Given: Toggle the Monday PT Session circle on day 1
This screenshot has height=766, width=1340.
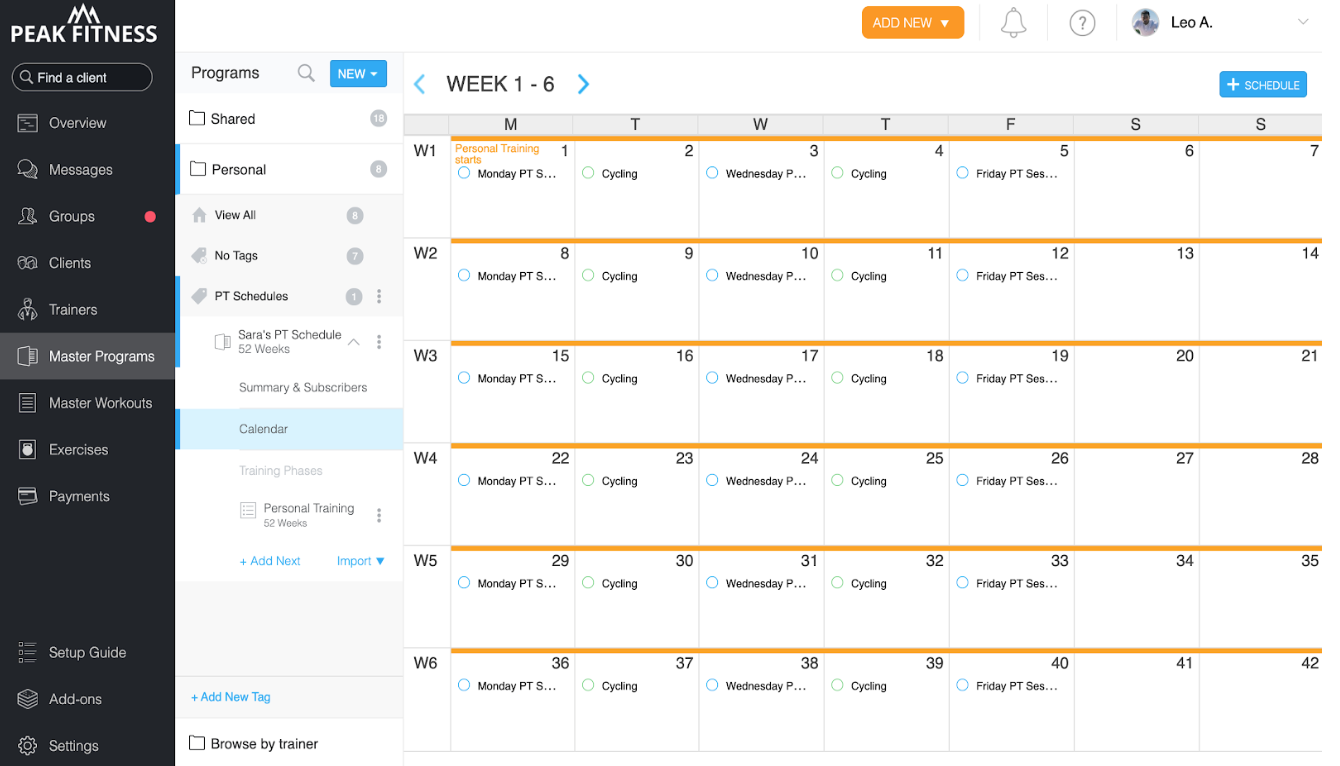Looking at the screenshot, I should (464, 173).
